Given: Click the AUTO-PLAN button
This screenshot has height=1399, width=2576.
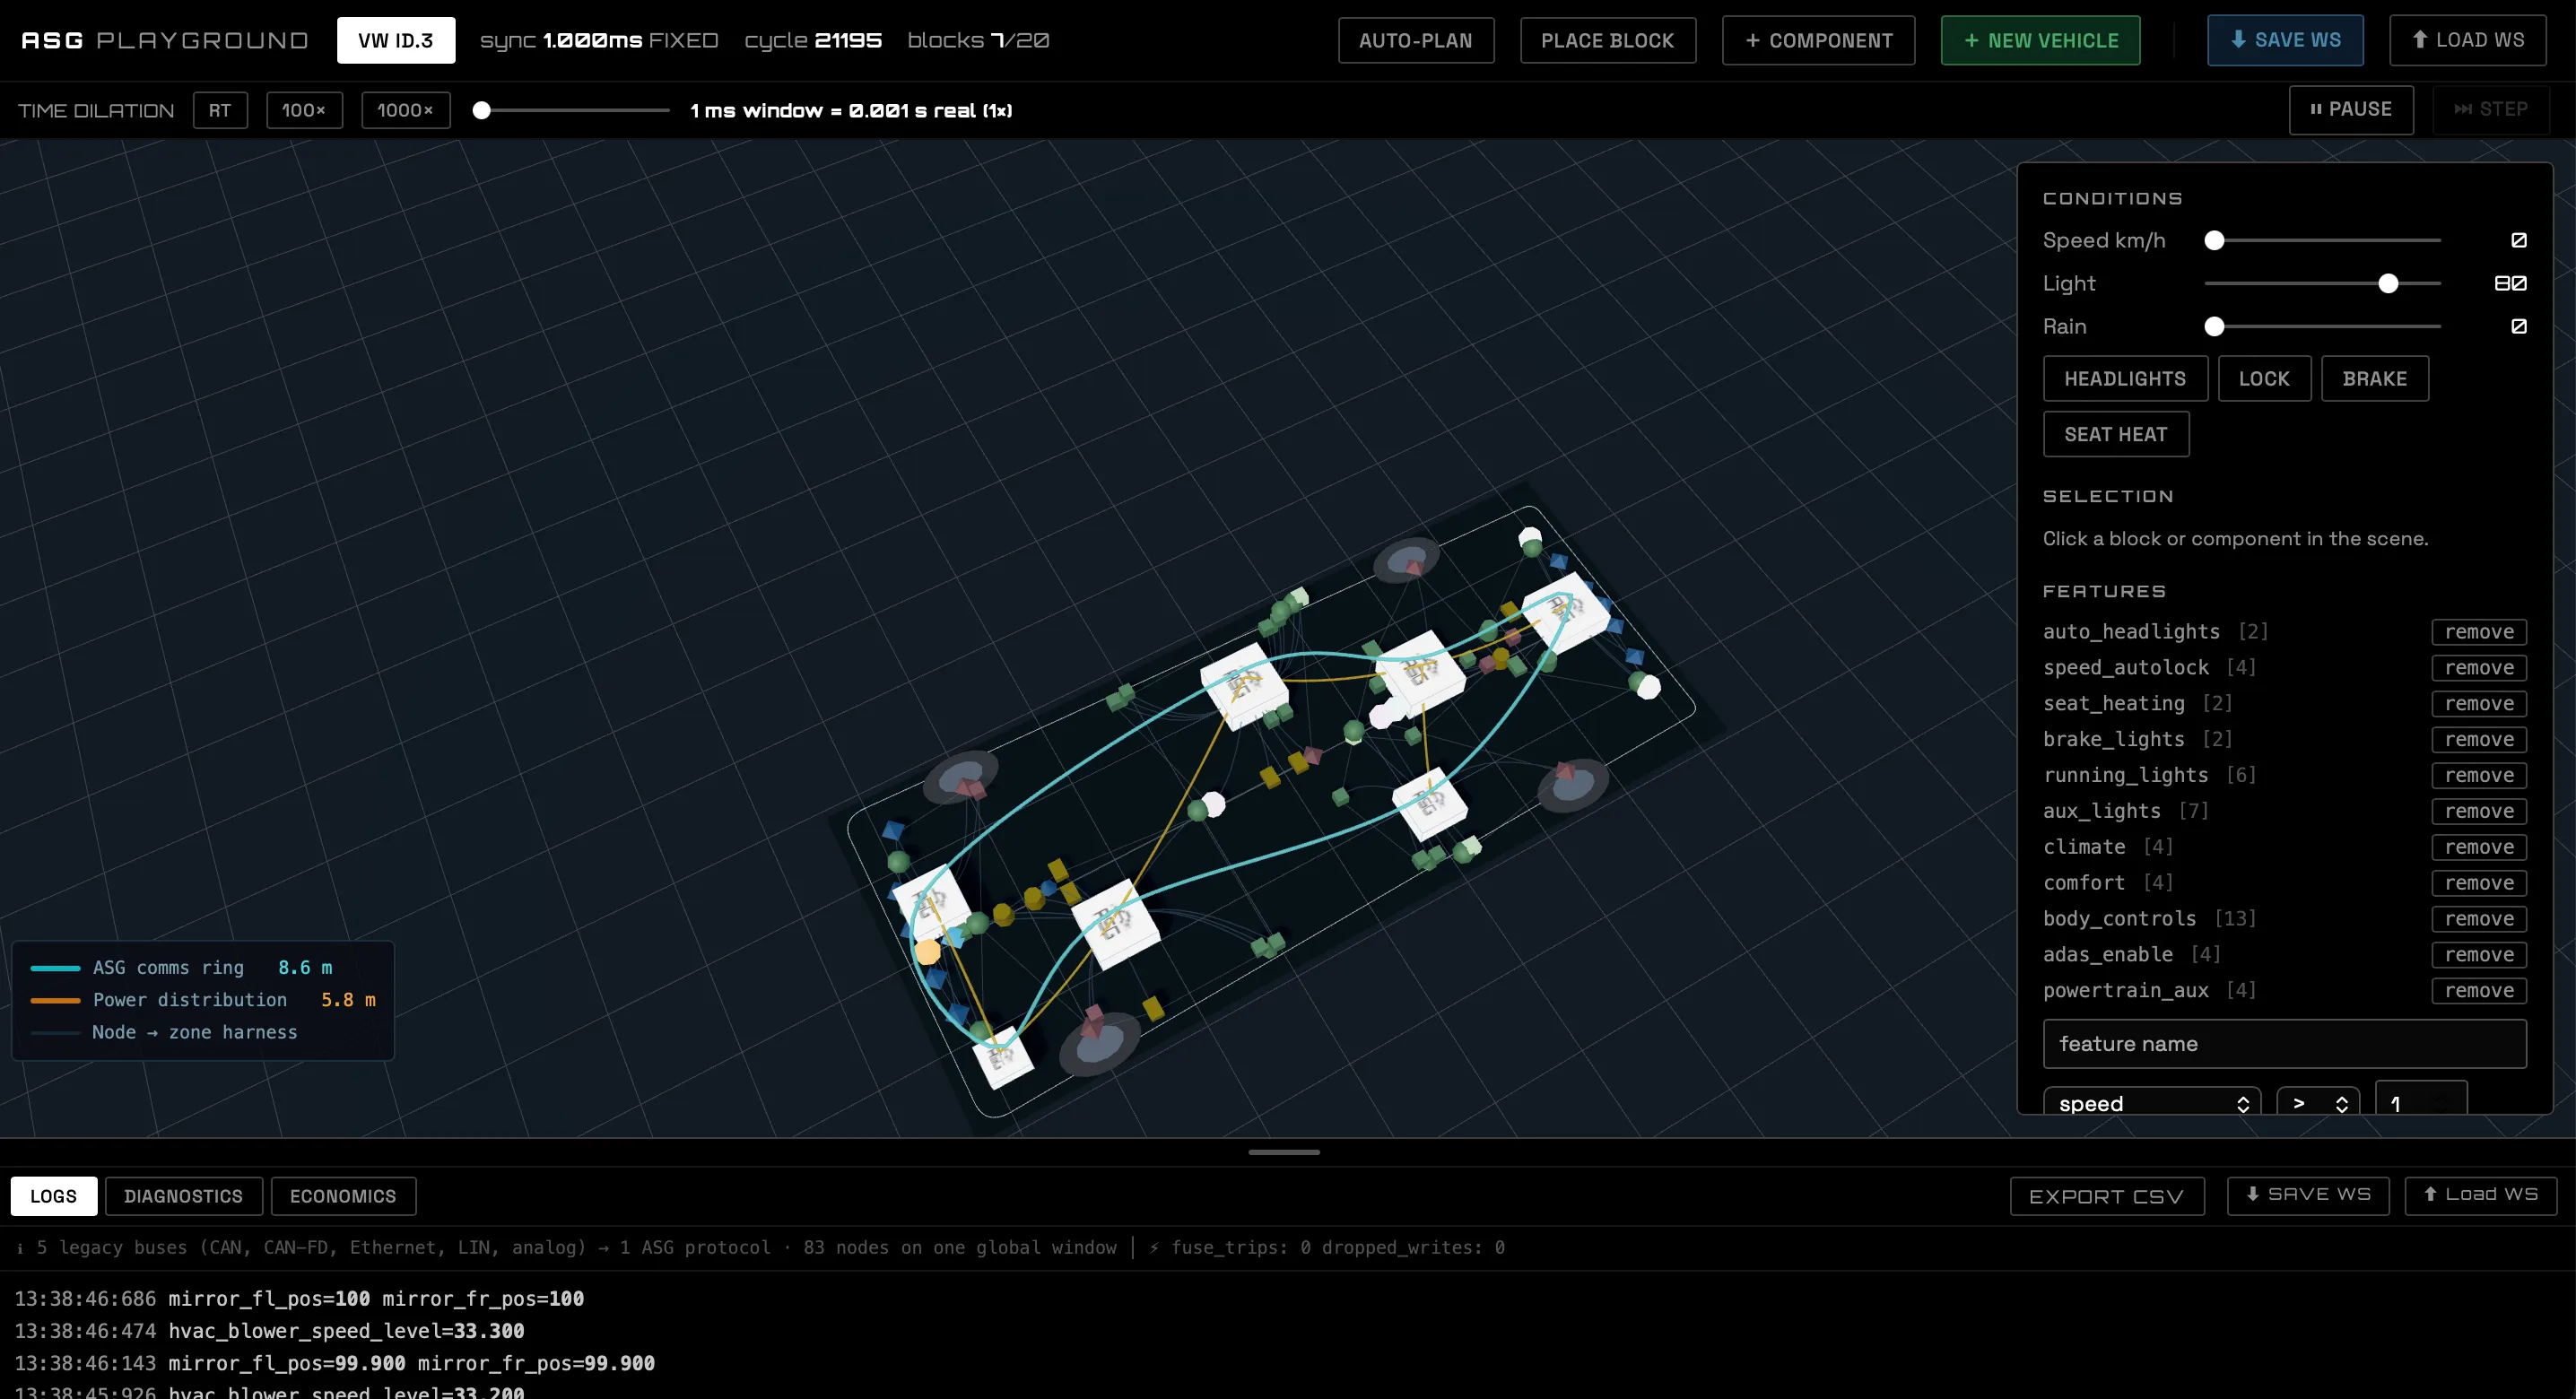Looking at the screenshot, I should (x=1416, y=40).
